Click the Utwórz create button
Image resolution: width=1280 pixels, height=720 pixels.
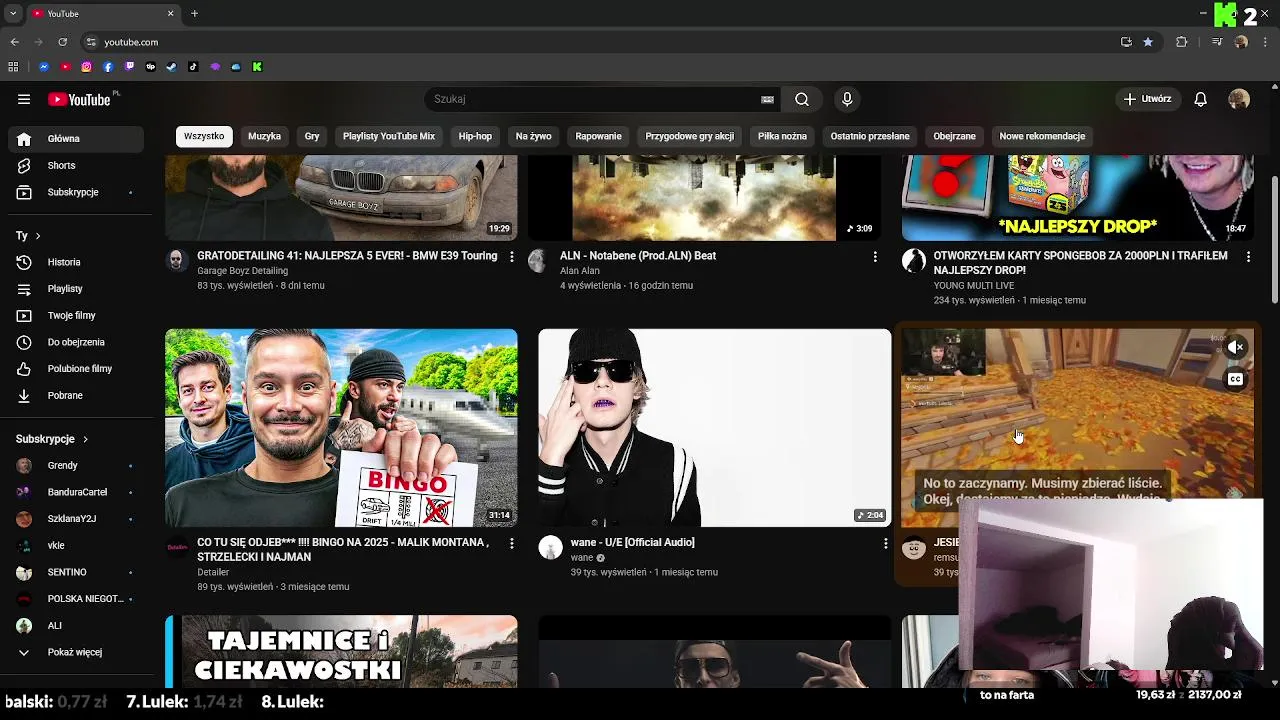[1148, 99]
